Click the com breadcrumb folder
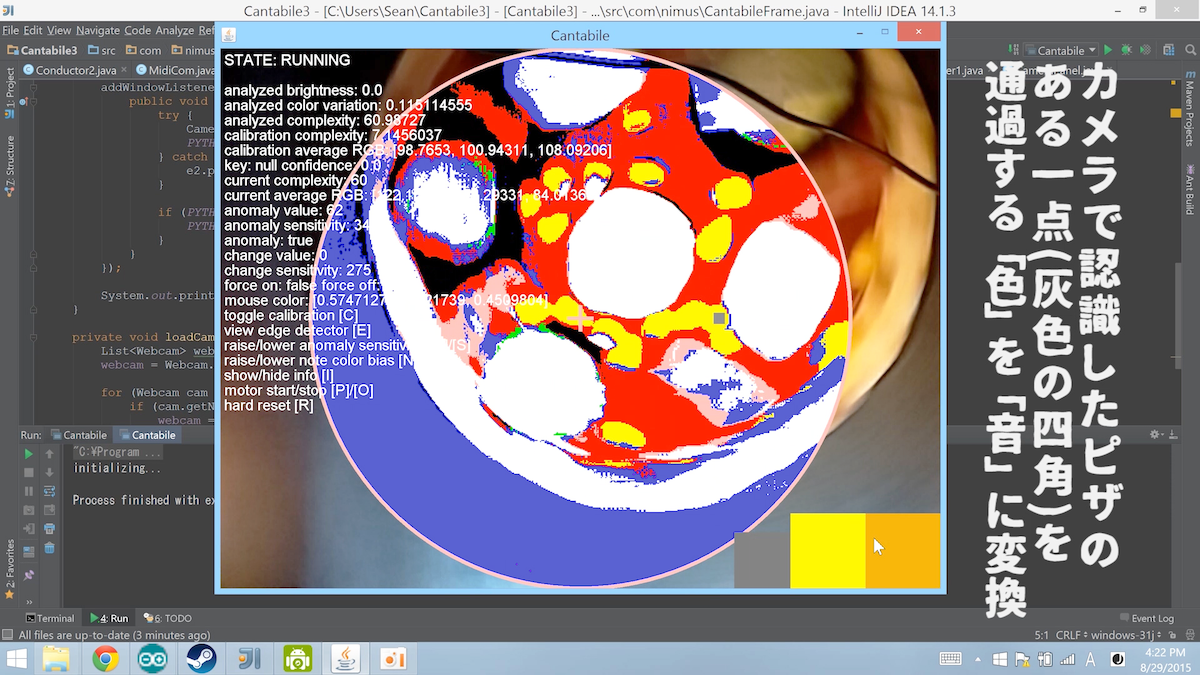This screenshot has width=1200, height=675. tap(143, 50)
